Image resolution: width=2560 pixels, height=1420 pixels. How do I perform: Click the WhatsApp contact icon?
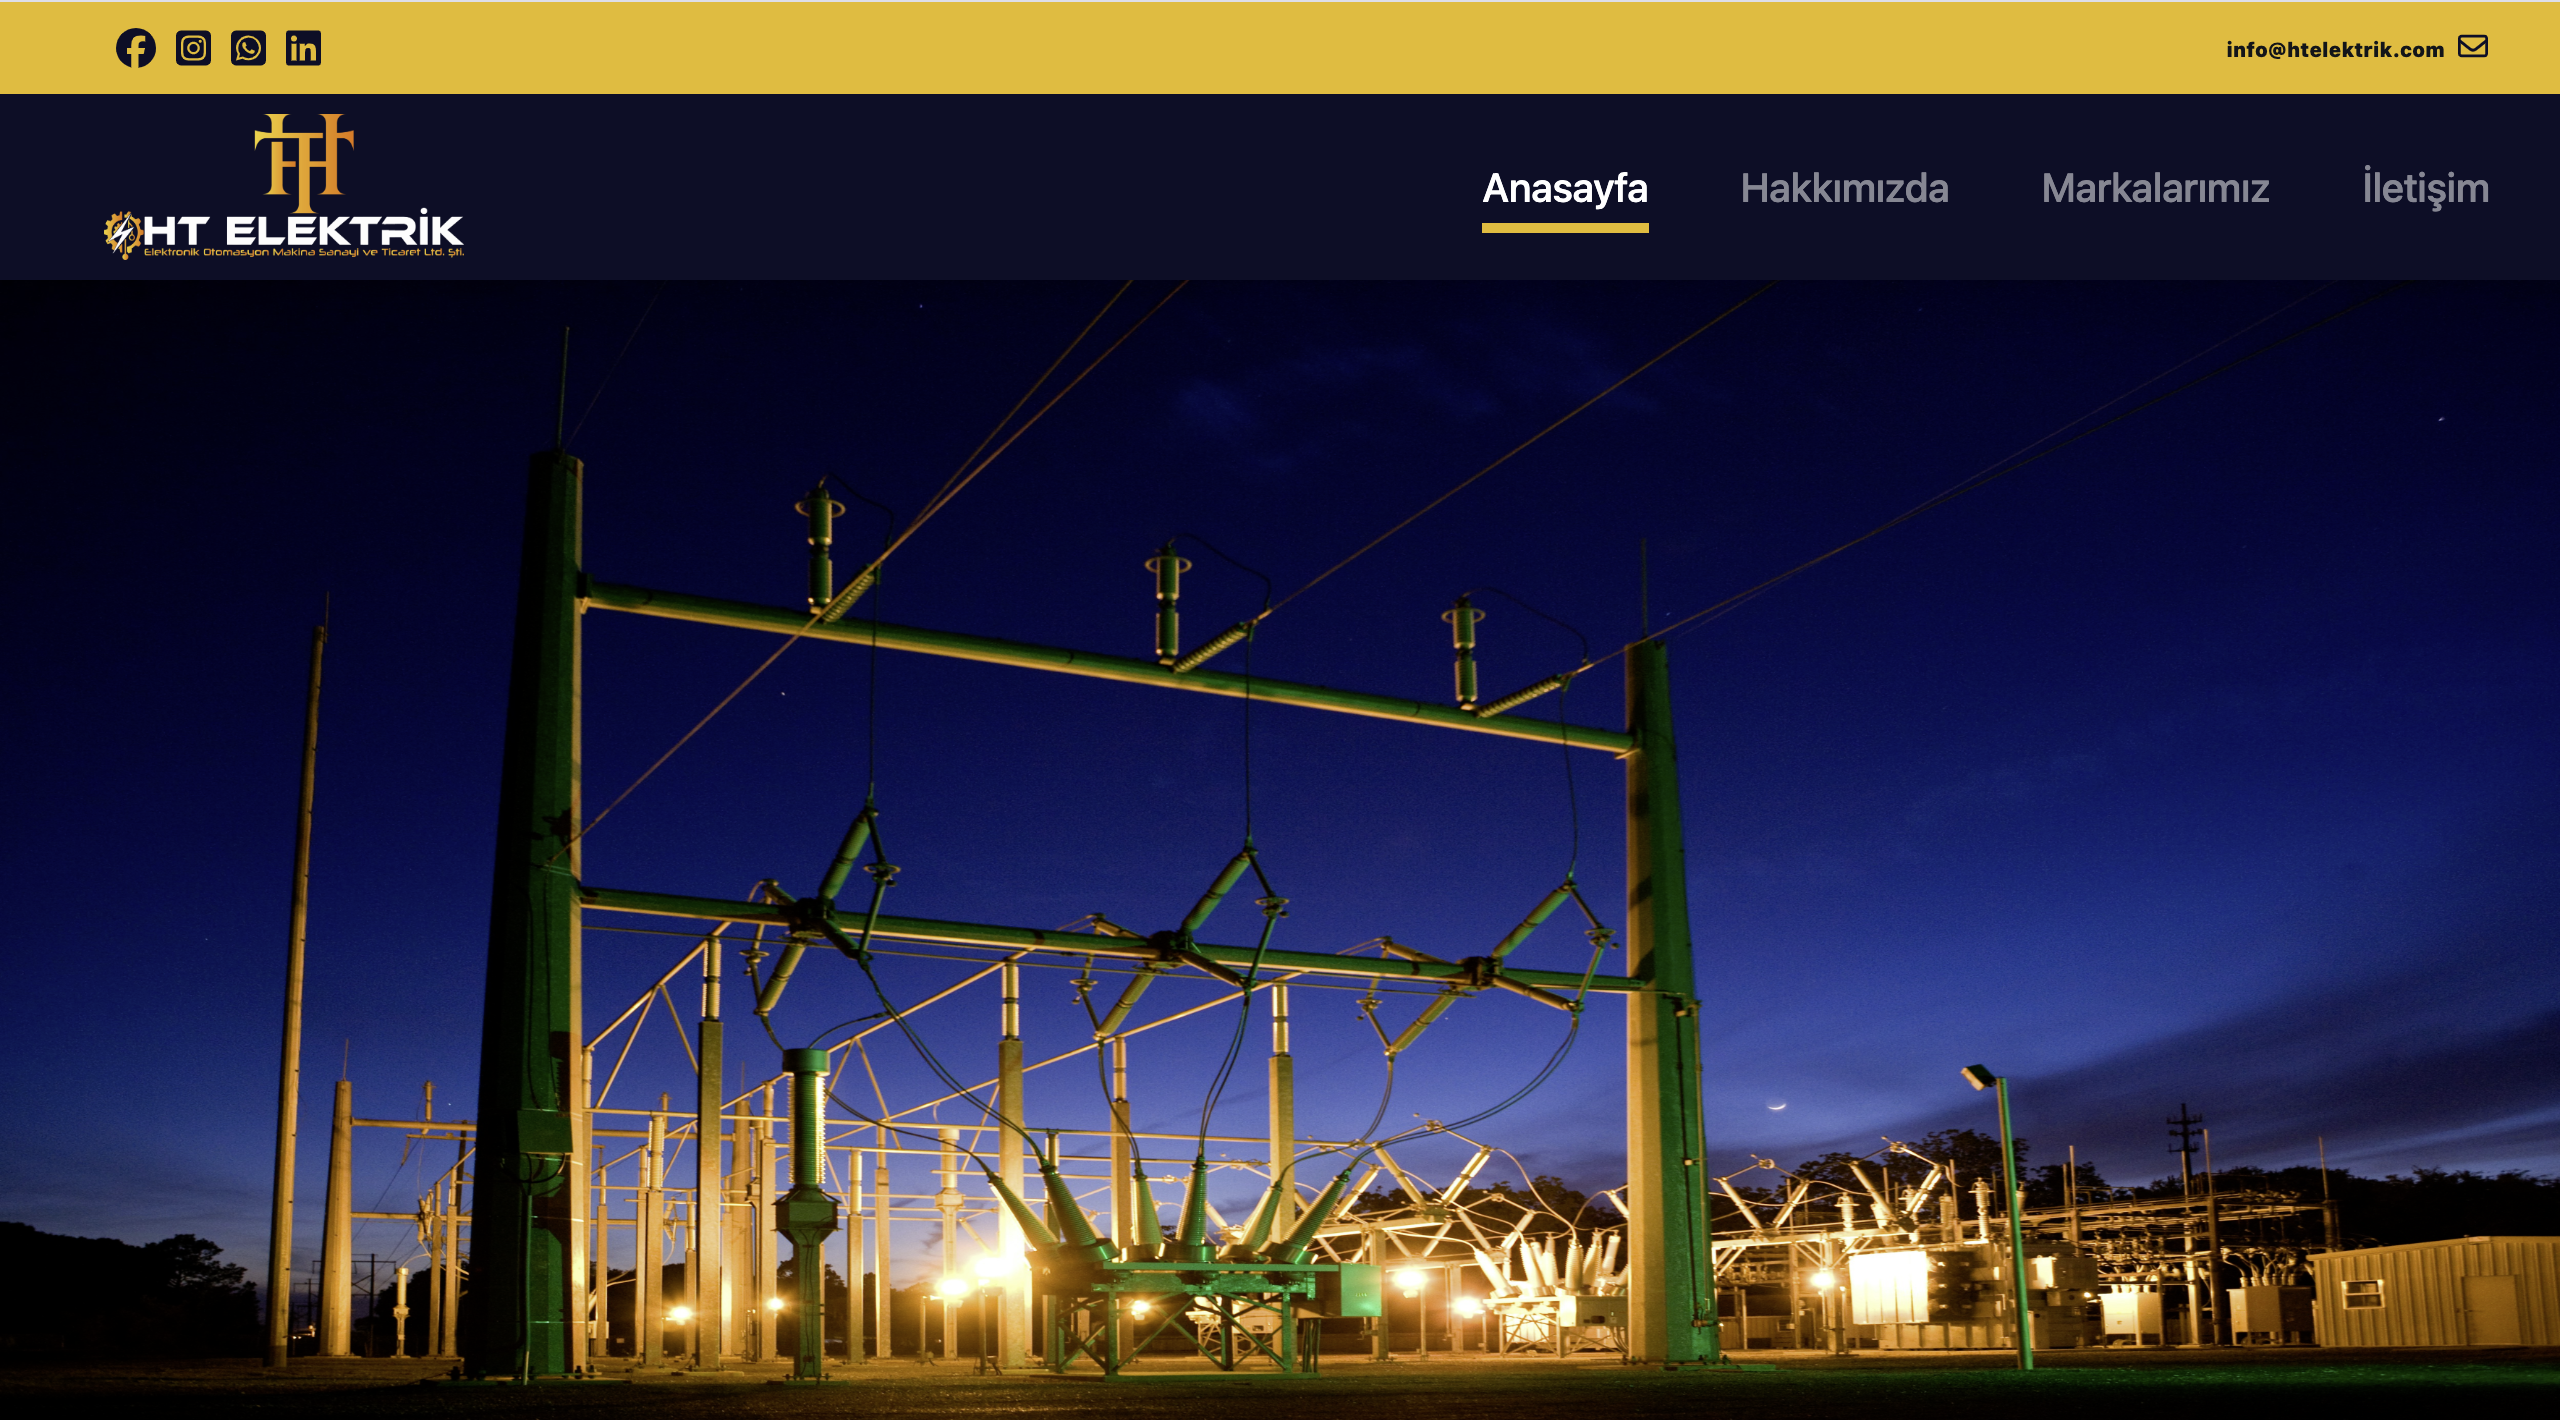click(248, 48)
